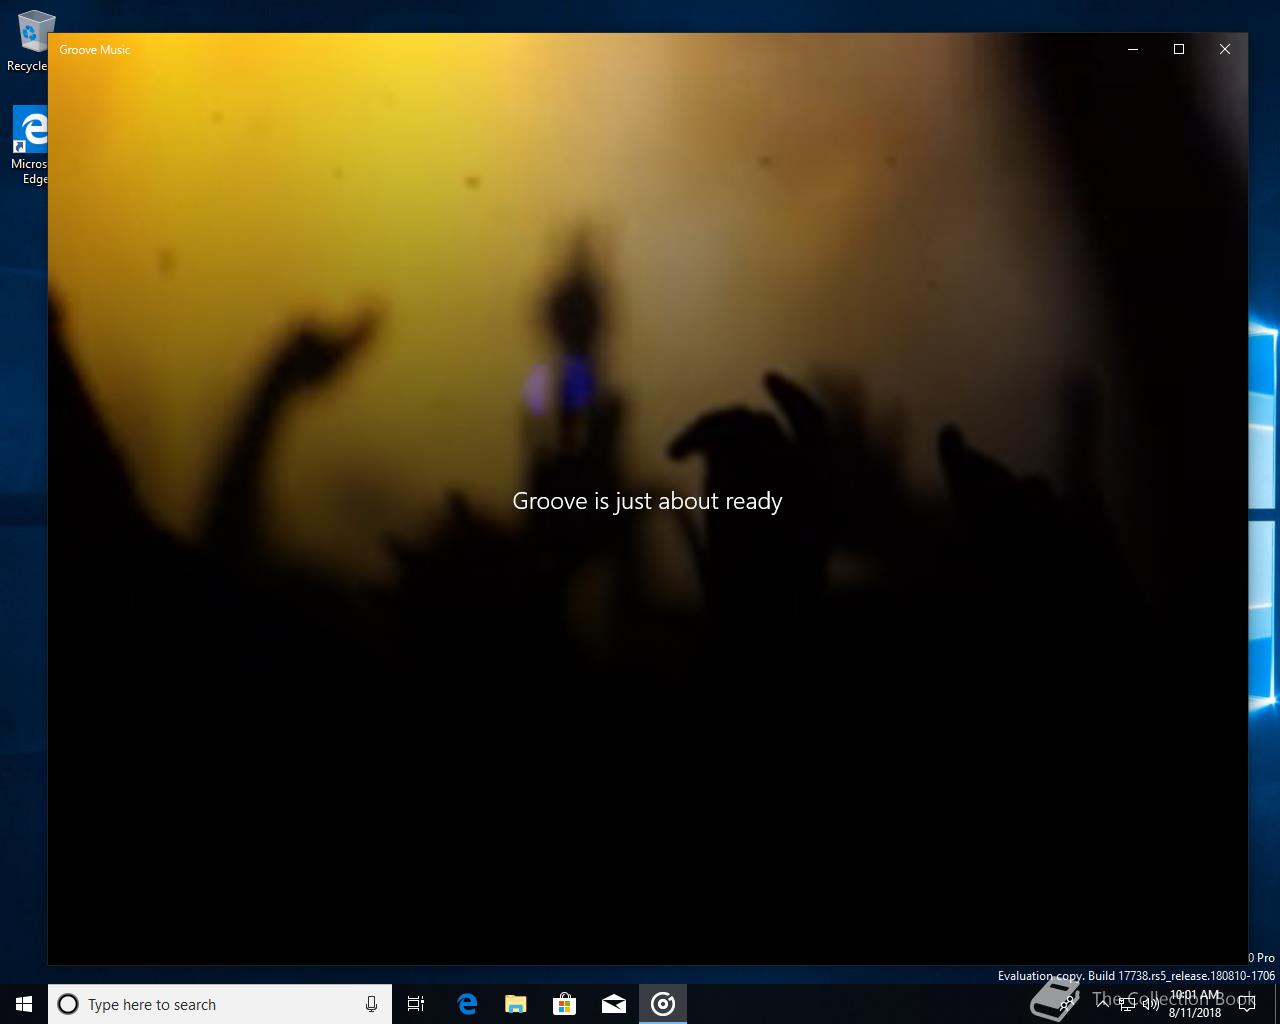Open the Mail app from the taskbar

[x=614, y=1004]
